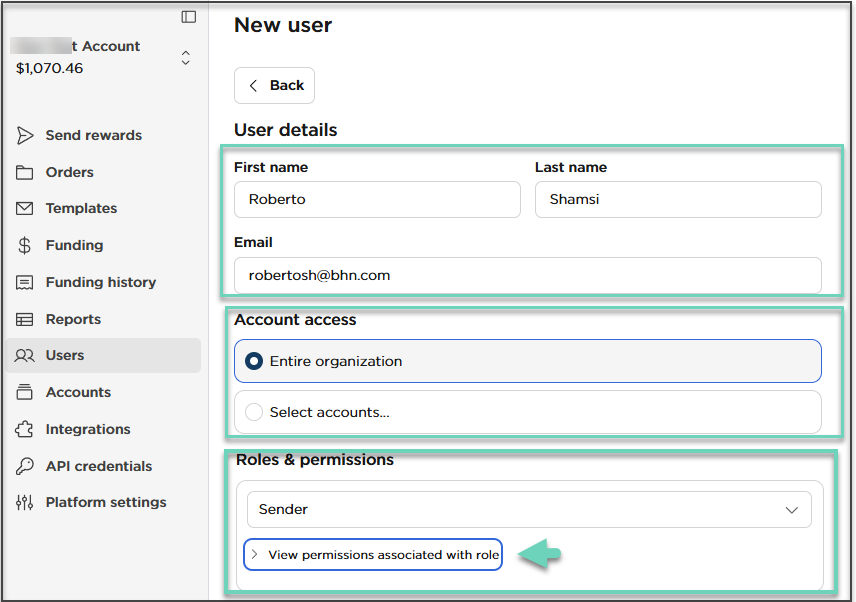Click the Platform settings sliders icon
856x602 pixels.
(25, 502)
